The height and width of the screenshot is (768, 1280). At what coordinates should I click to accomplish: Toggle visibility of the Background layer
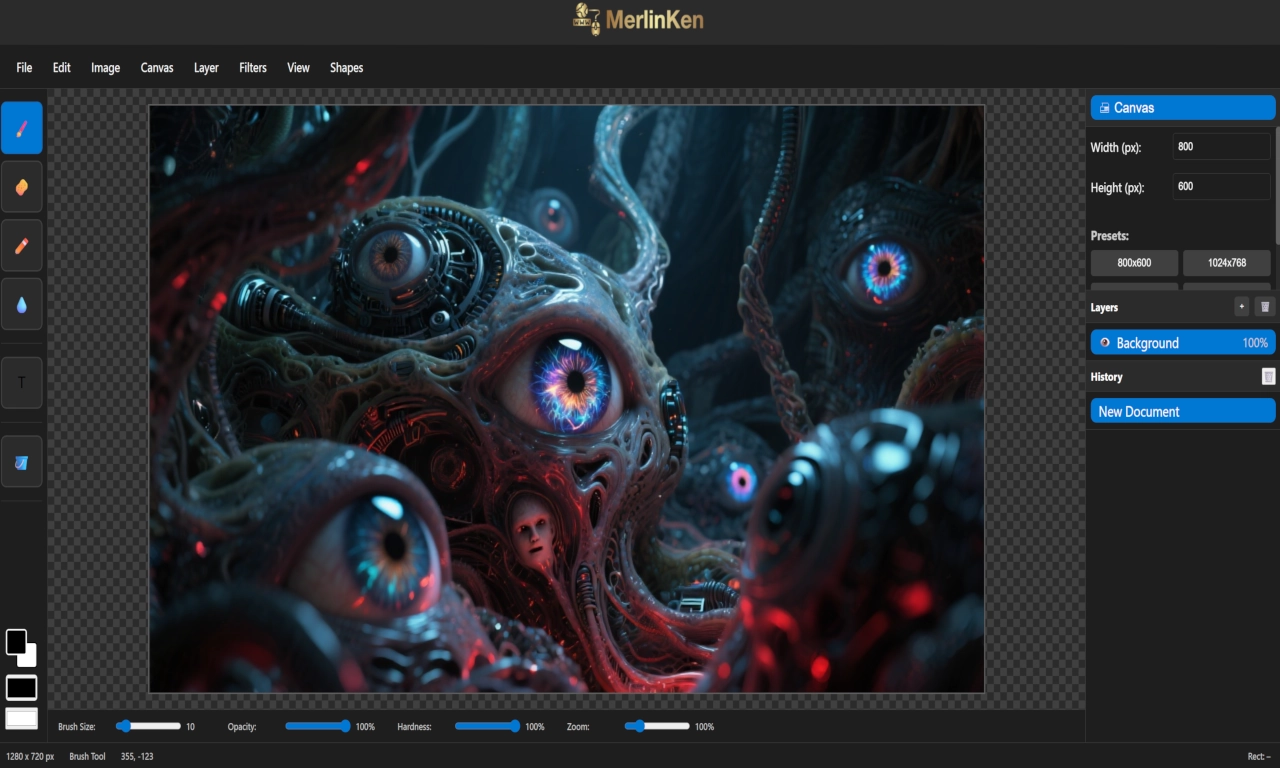click(1103, 342)
